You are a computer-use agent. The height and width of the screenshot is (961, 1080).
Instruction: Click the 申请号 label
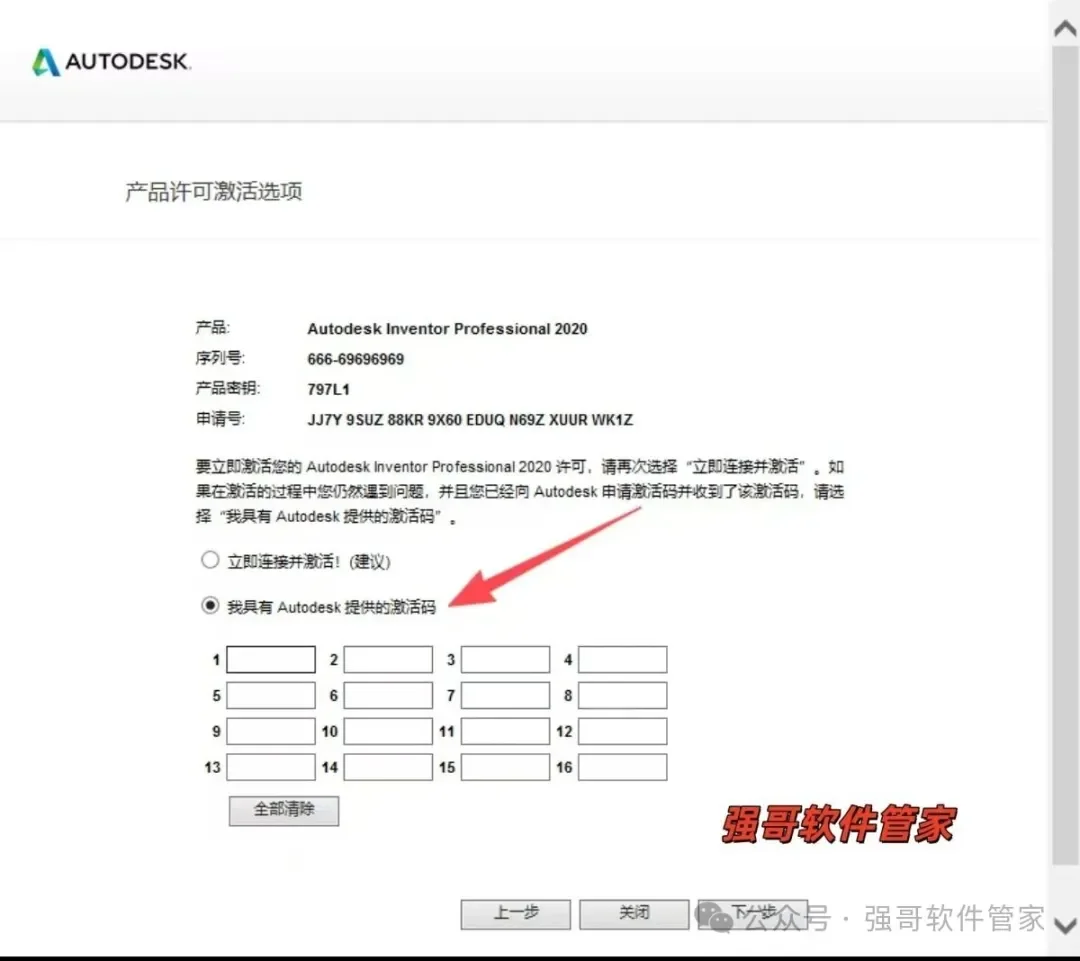(220, 418)
